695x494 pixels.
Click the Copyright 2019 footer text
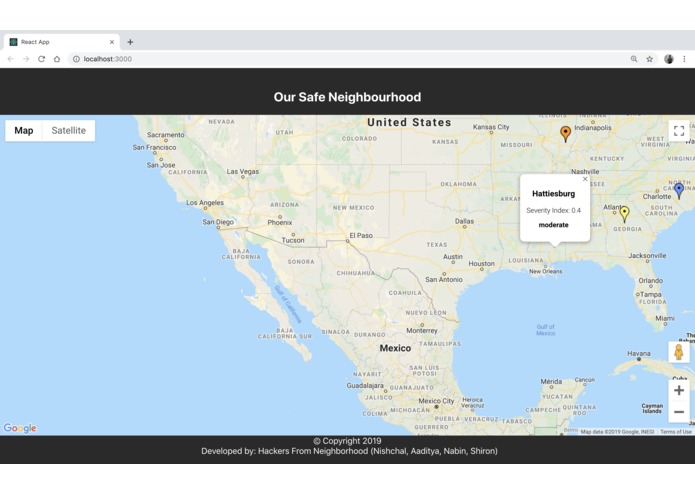[348, 441]
